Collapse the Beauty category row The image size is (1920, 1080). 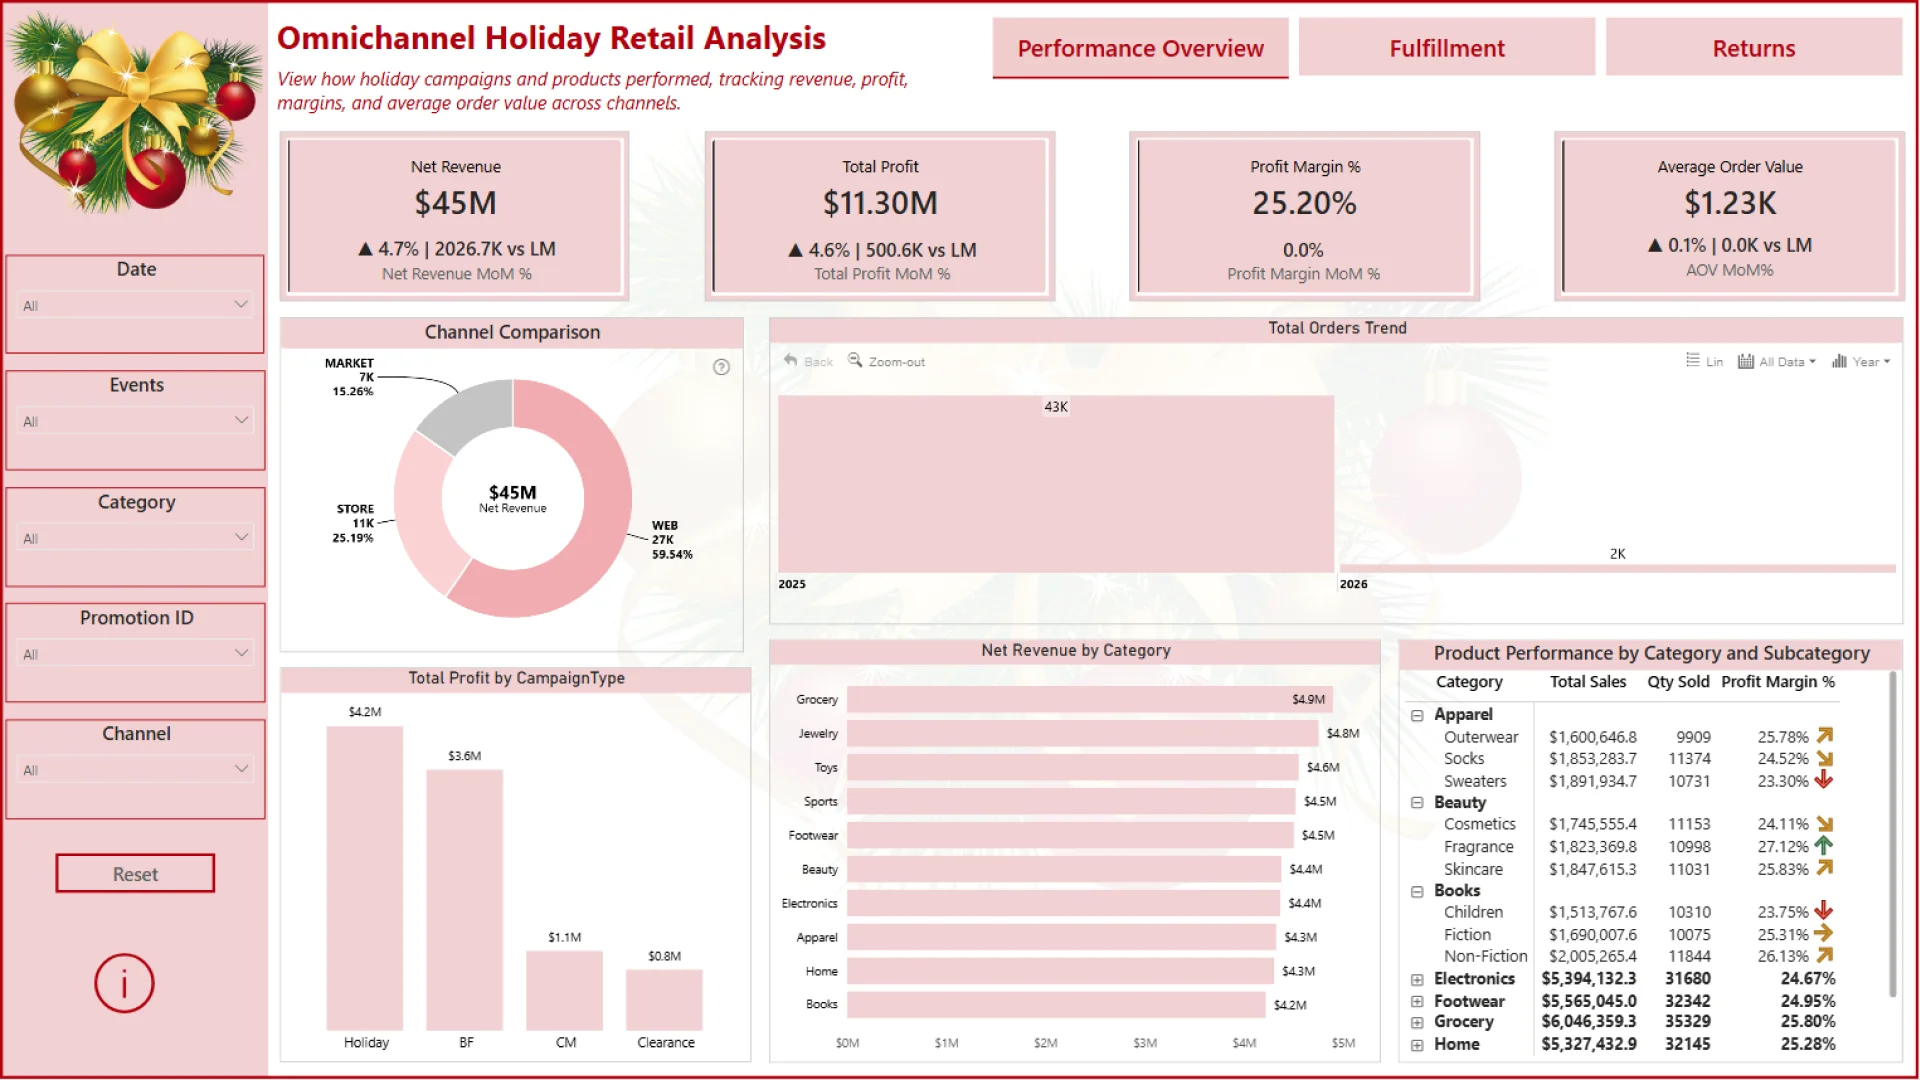(x=1417, y=803)
